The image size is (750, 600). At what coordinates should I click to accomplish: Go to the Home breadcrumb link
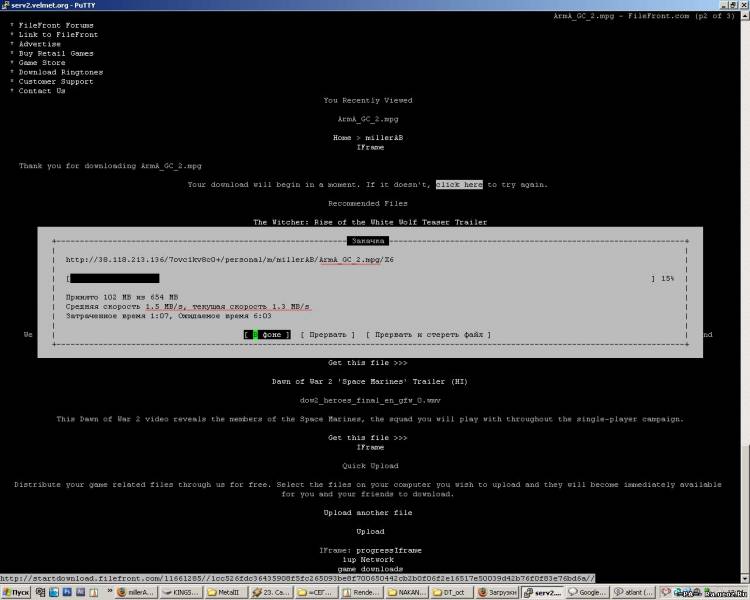[x=342, y=138]
